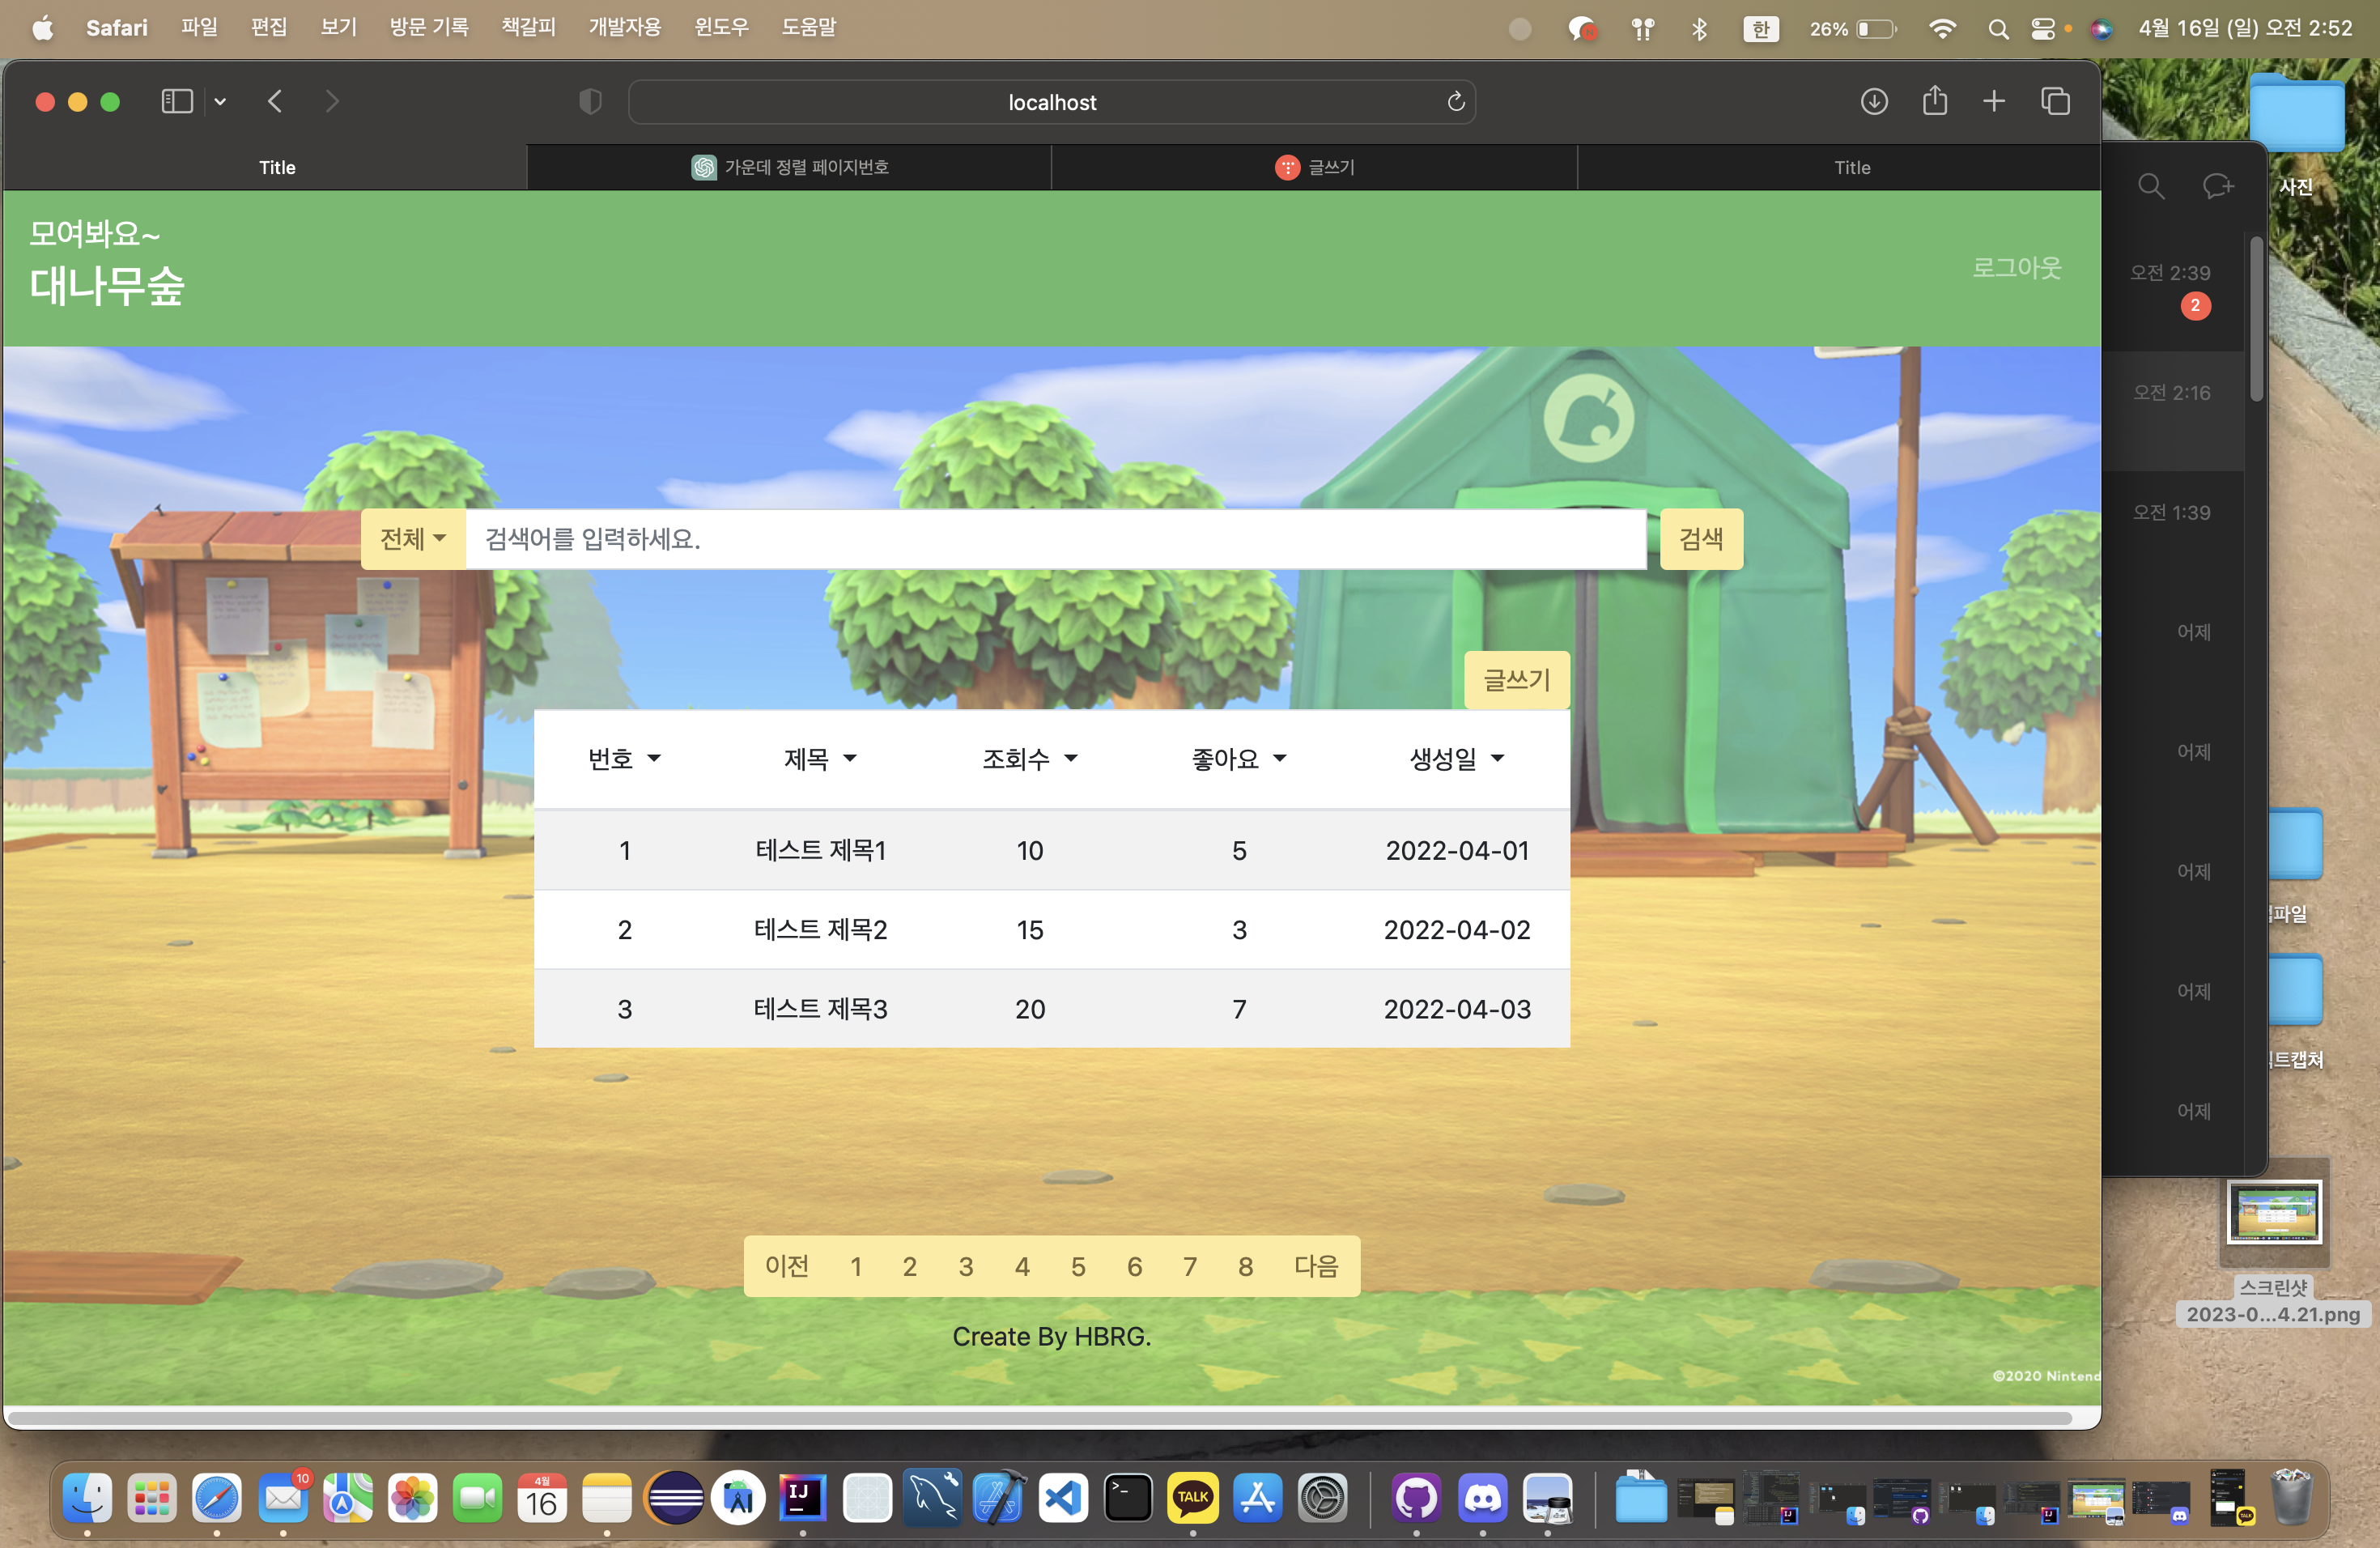Open Discord in the Dock
Image resolution: width=2380 pixels, height=1548 pixels.
(1482, 1498)
